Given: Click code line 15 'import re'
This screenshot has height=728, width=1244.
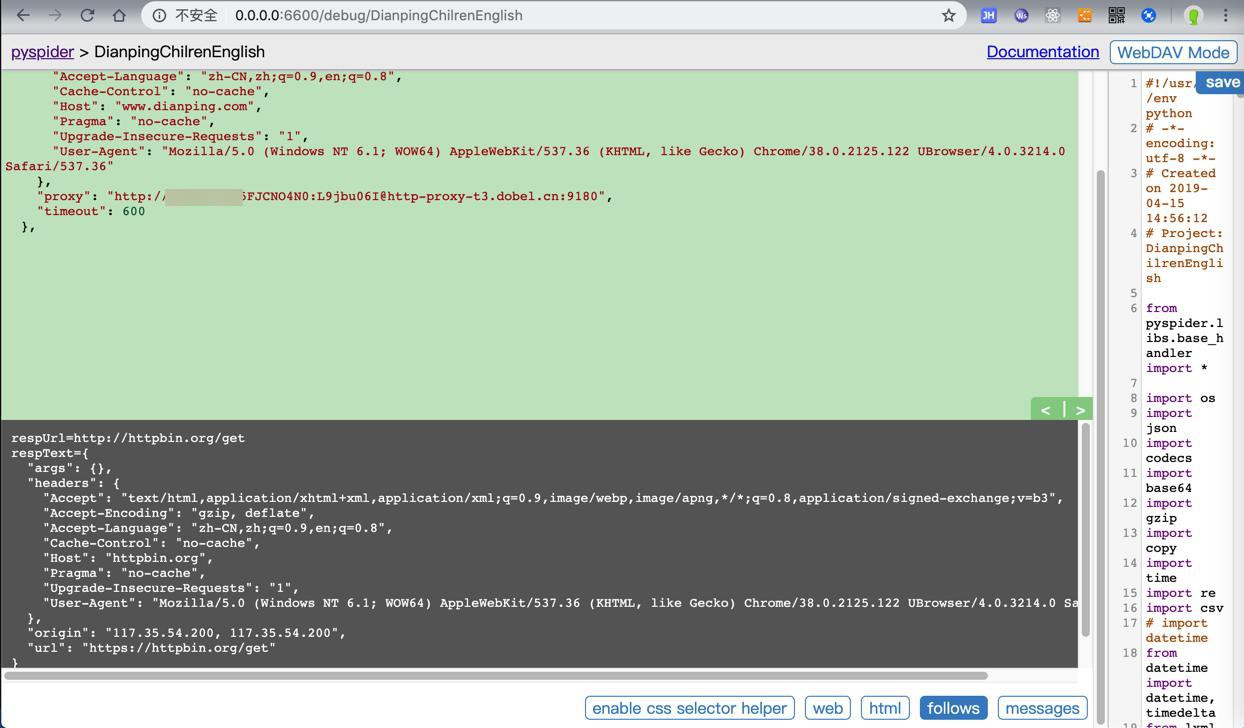Looking at the screenshot, I should 1180,593.
